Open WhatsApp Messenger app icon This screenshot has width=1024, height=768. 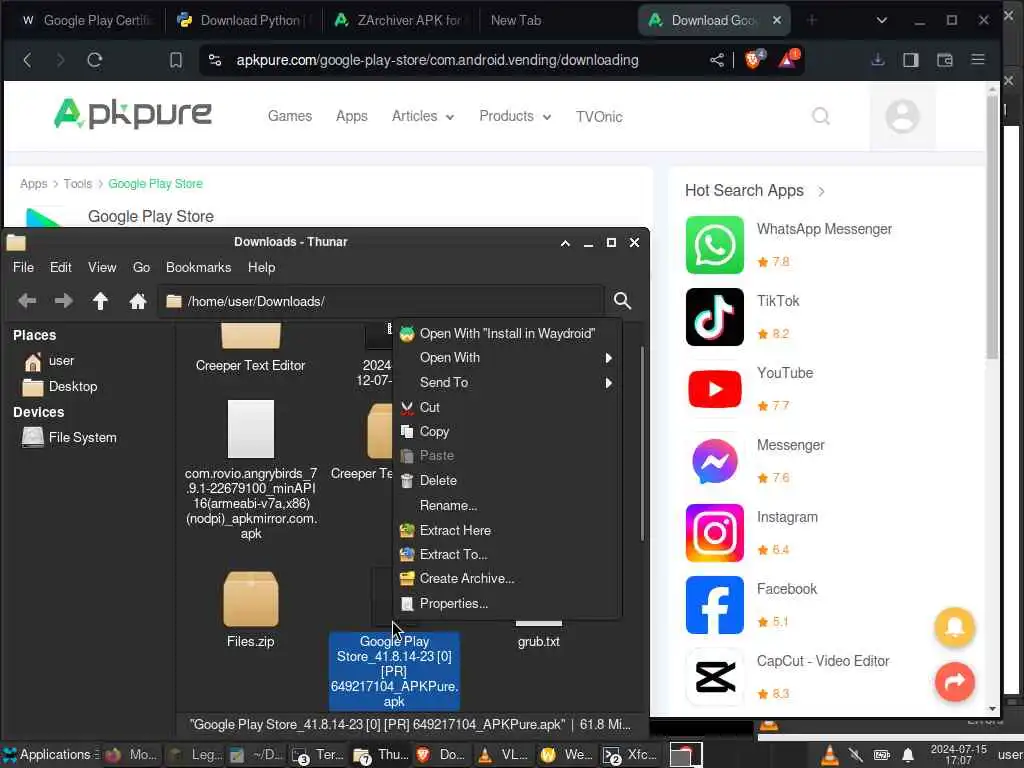(x=714, y=245)
